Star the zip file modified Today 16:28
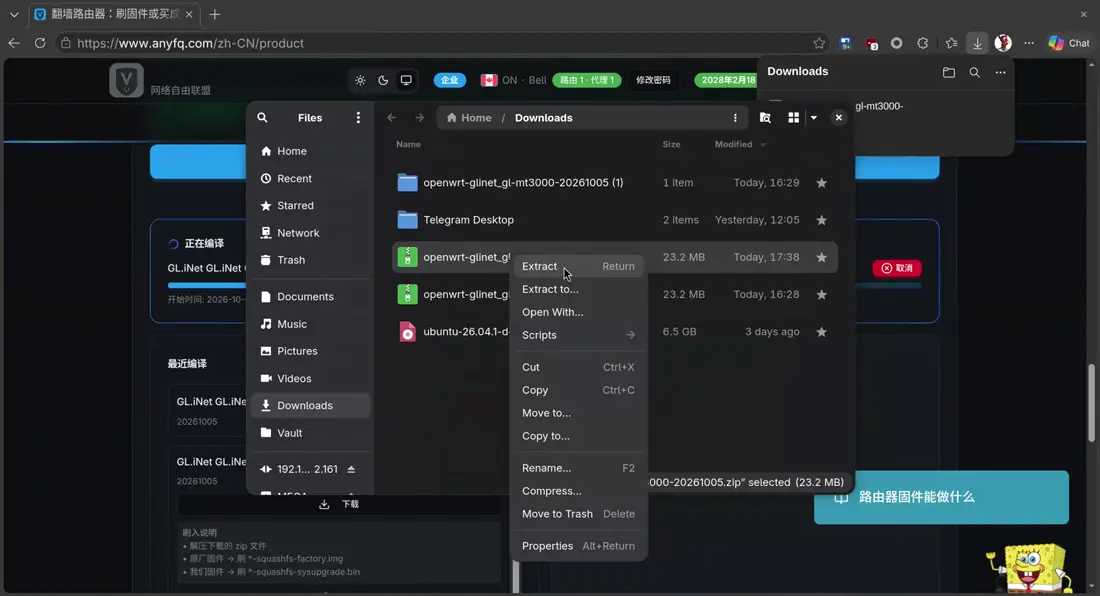1100x596 pixels. pos(821,294)
